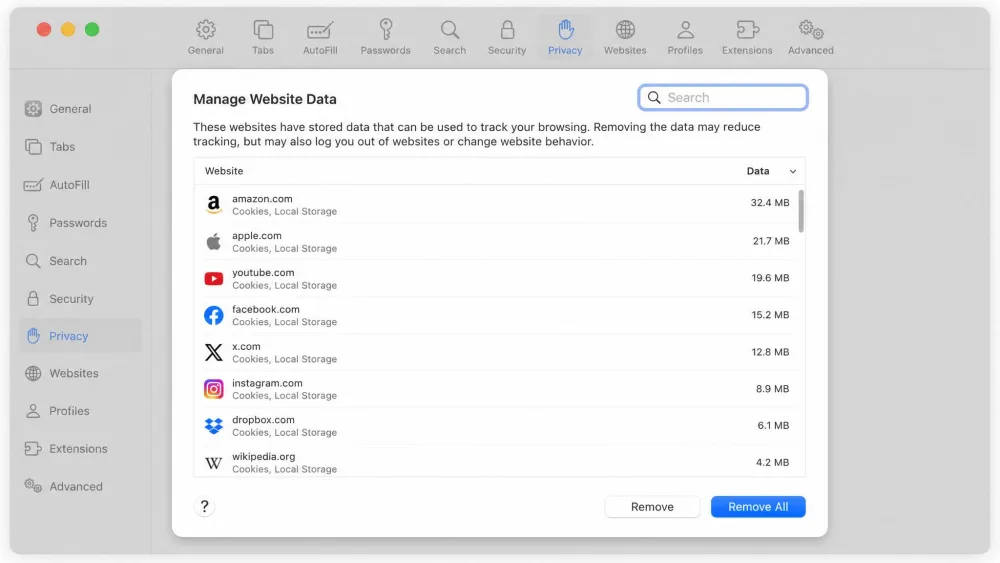Click the Remove button
This screenshot has width=1000, height=563.
pos(652,506)
